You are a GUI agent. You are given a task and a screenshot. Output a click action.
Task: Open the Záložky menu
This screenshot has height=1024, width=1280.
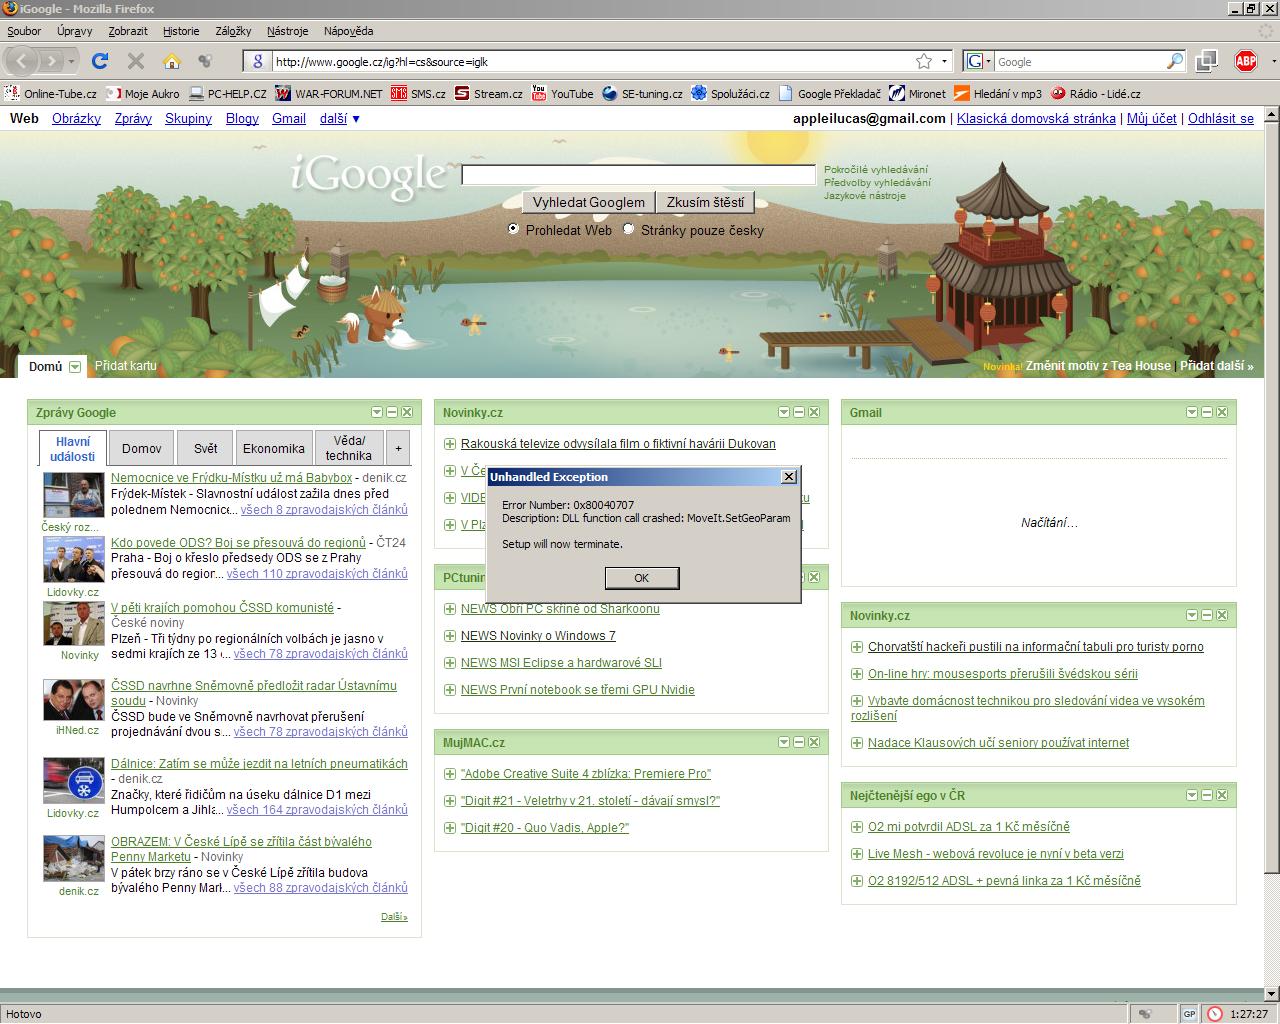click(x=233, y=31)
